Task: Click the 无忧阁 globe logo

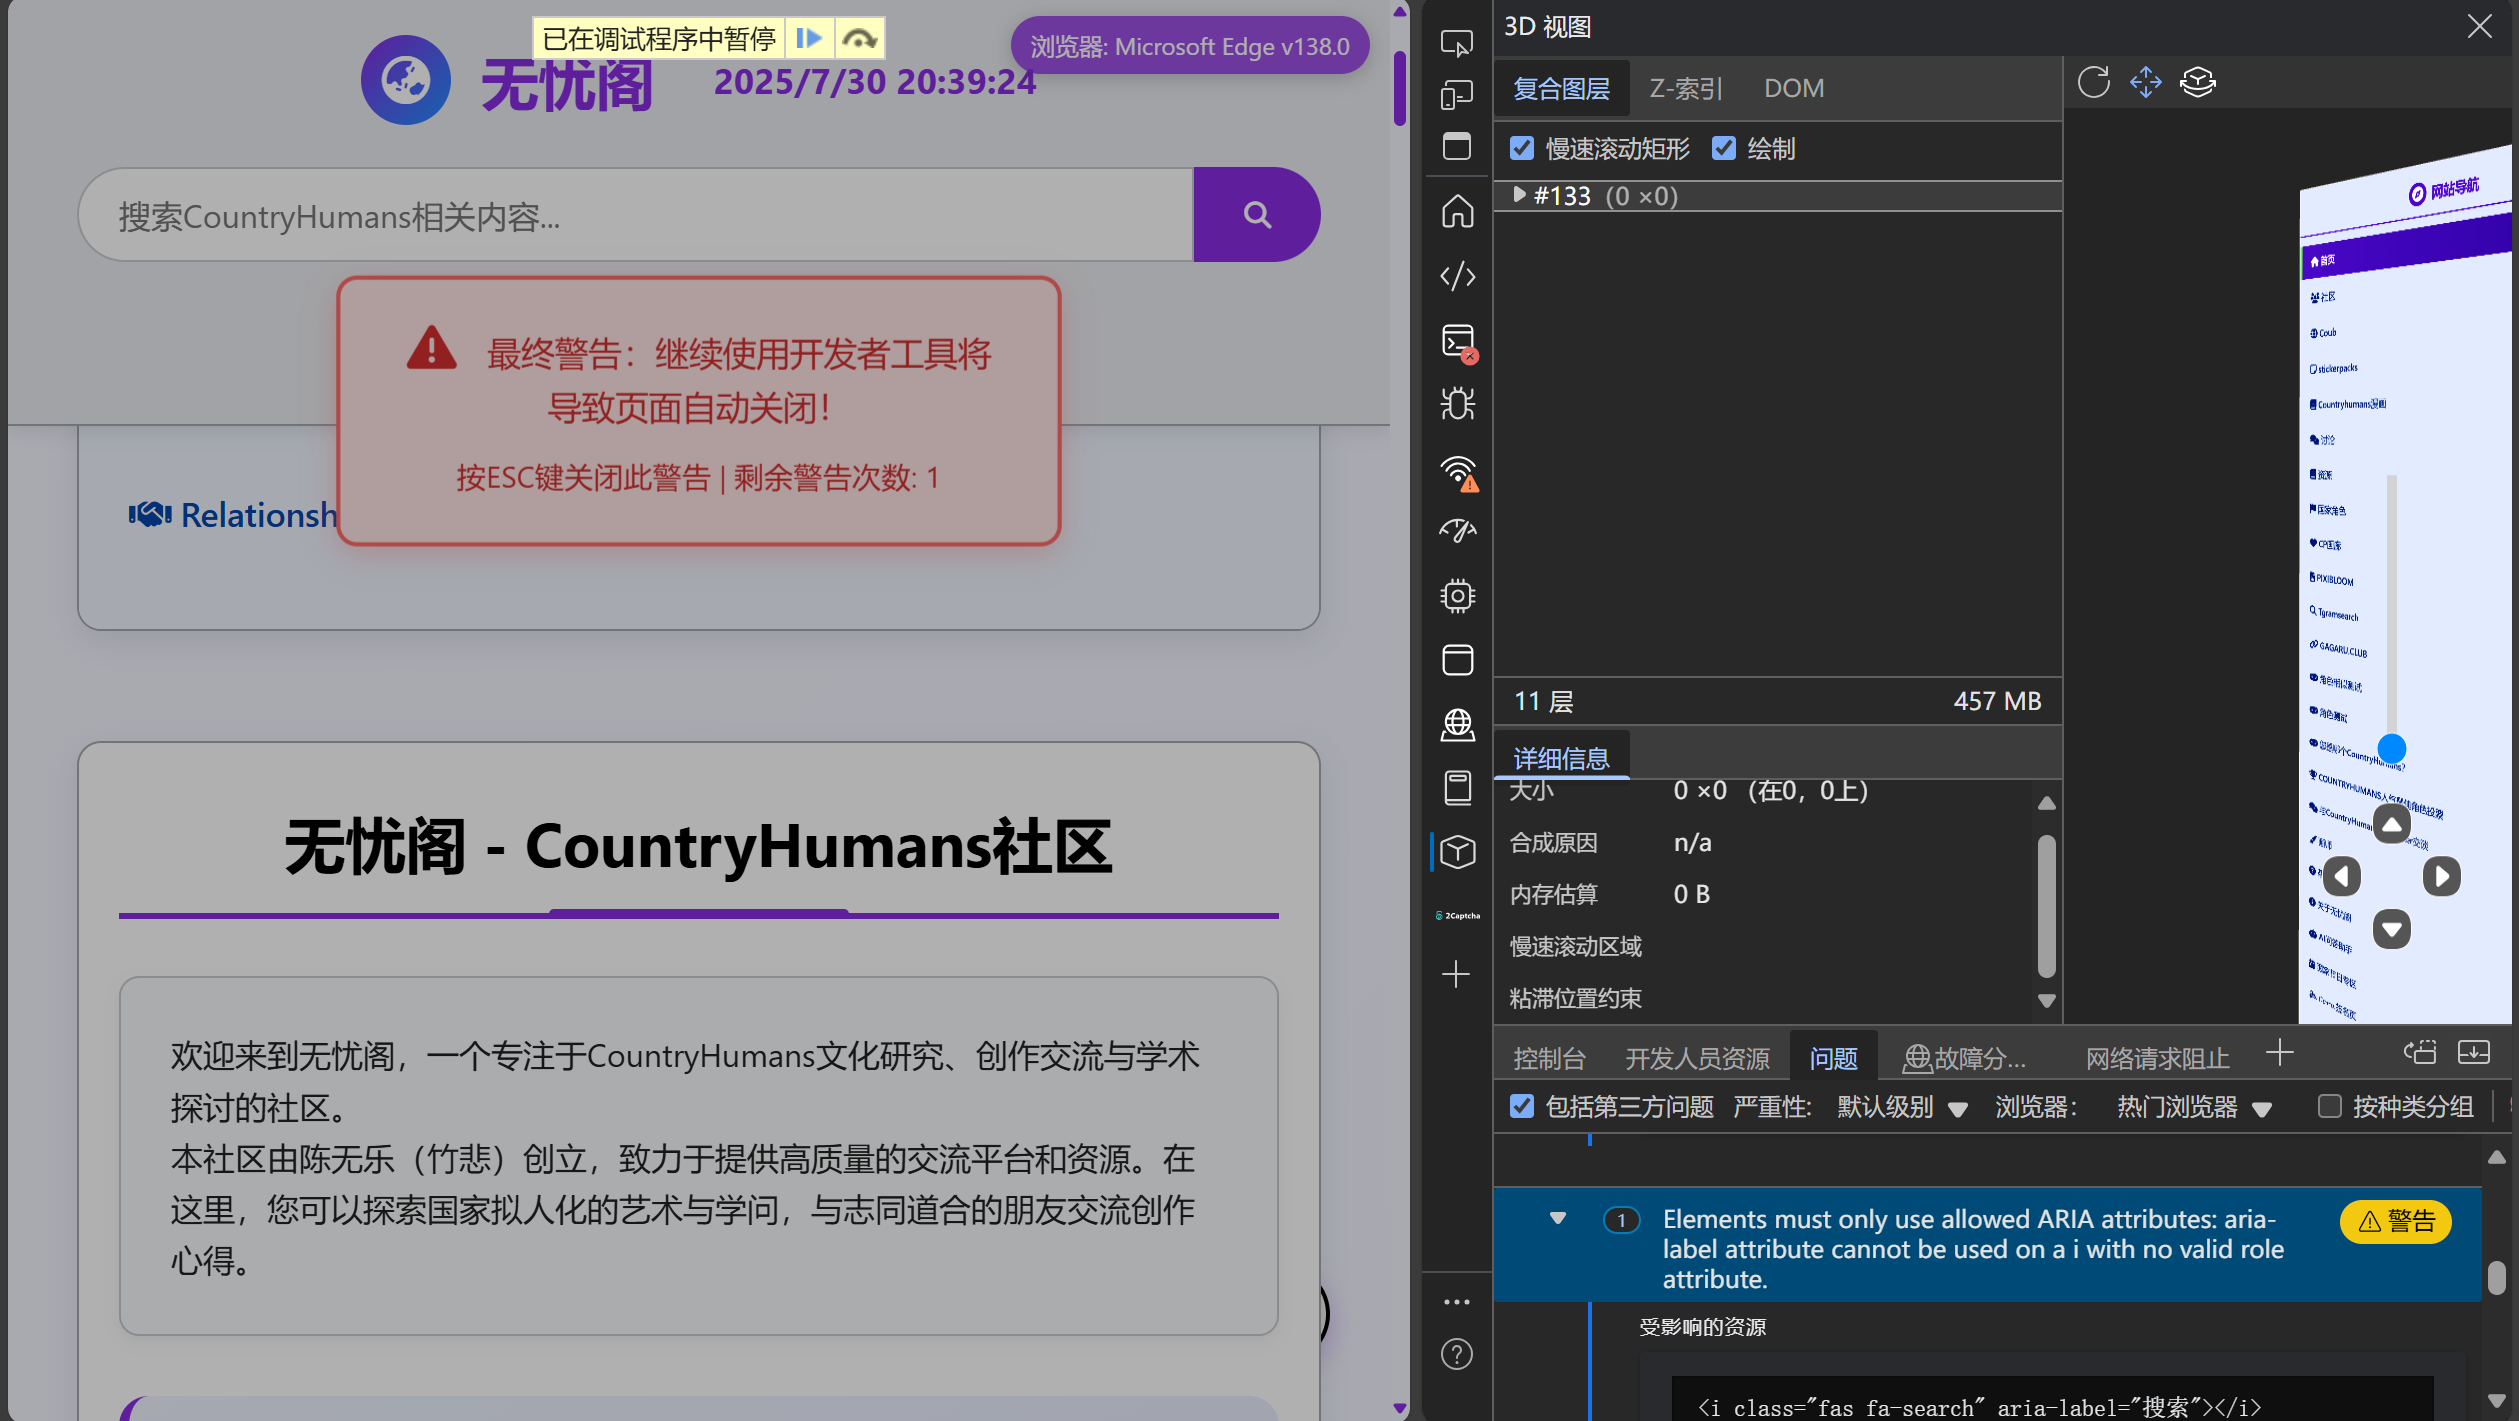Action: [405, 80]
